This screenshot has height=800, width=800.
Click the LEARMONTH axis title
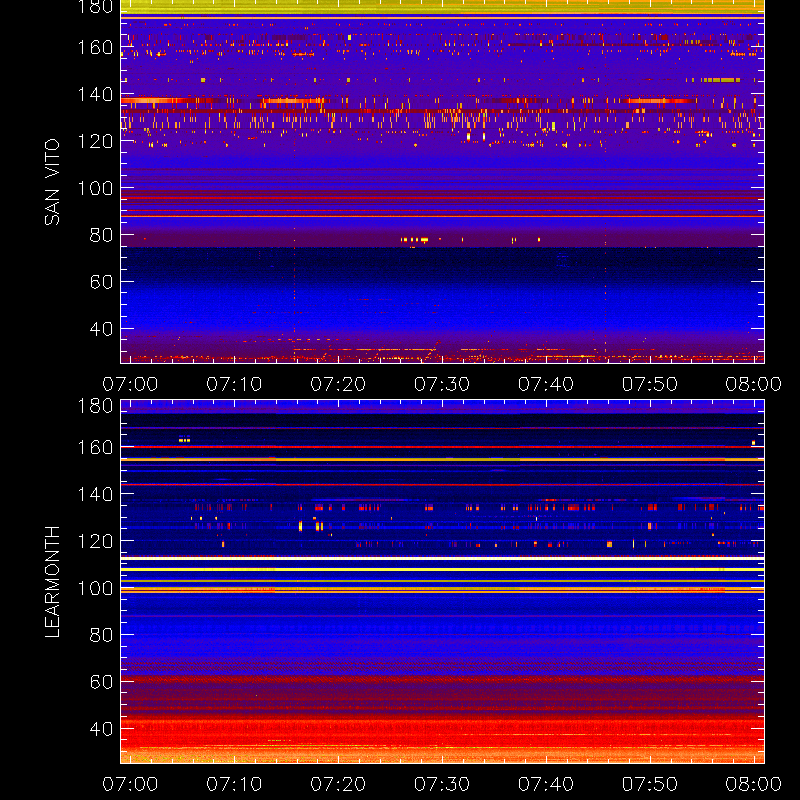[x=52, y=582]
